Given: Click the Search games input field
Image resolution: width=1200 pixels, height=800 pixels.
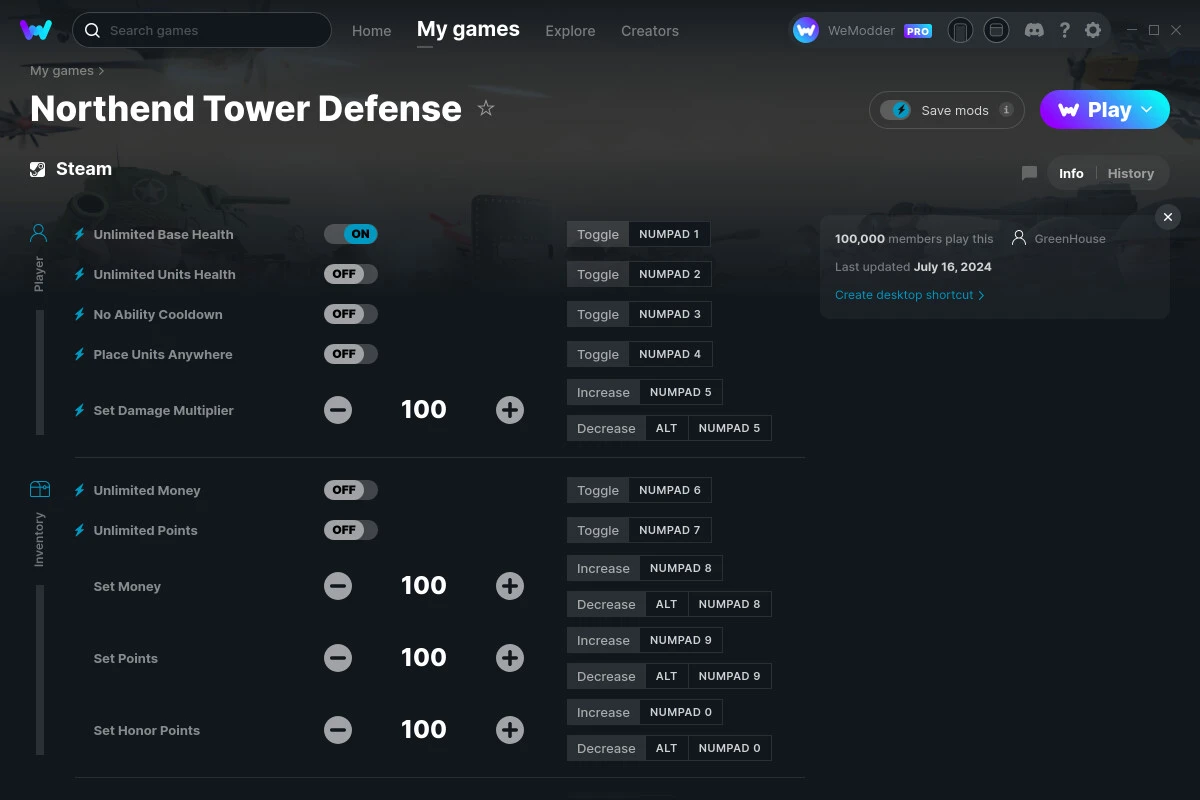Looking at the screenshot, I should [x=200, y=30].
